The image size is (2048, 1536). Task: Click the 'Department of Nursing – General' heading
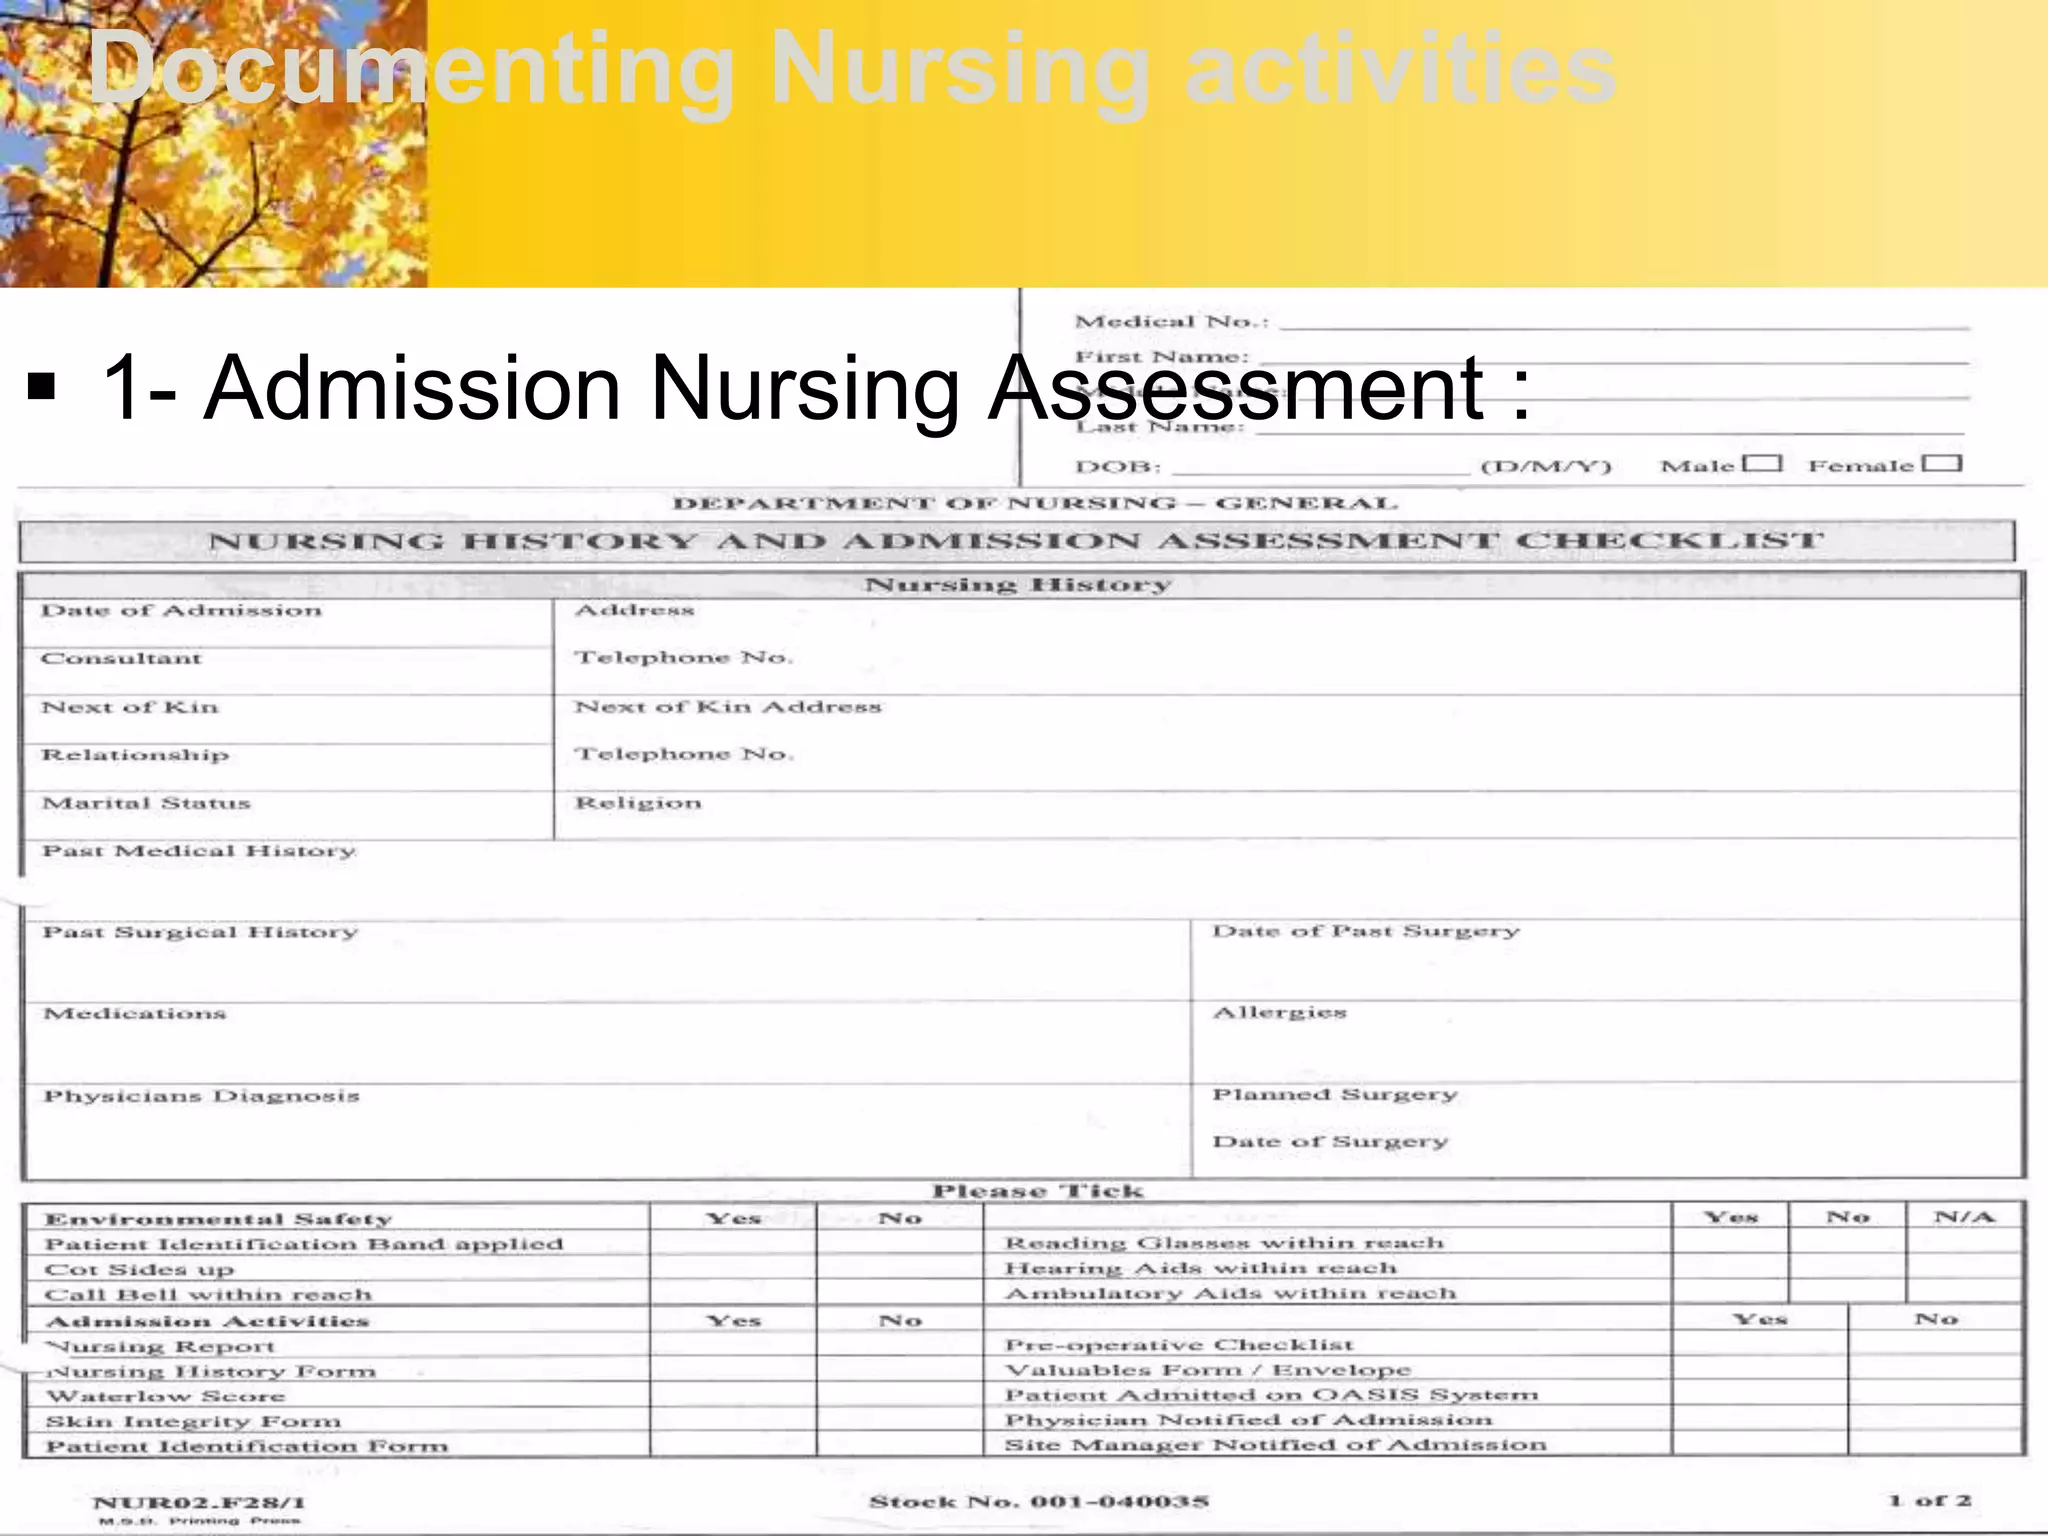pos(1035,503)
